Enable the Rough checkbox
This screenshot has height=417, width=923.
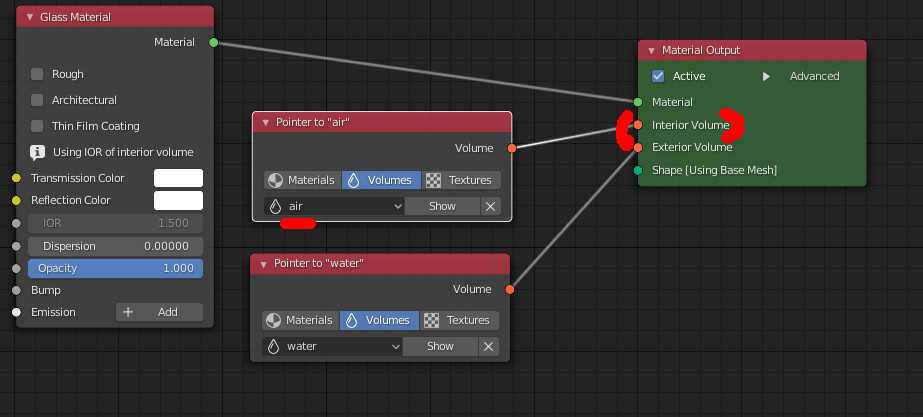(37, 74)
